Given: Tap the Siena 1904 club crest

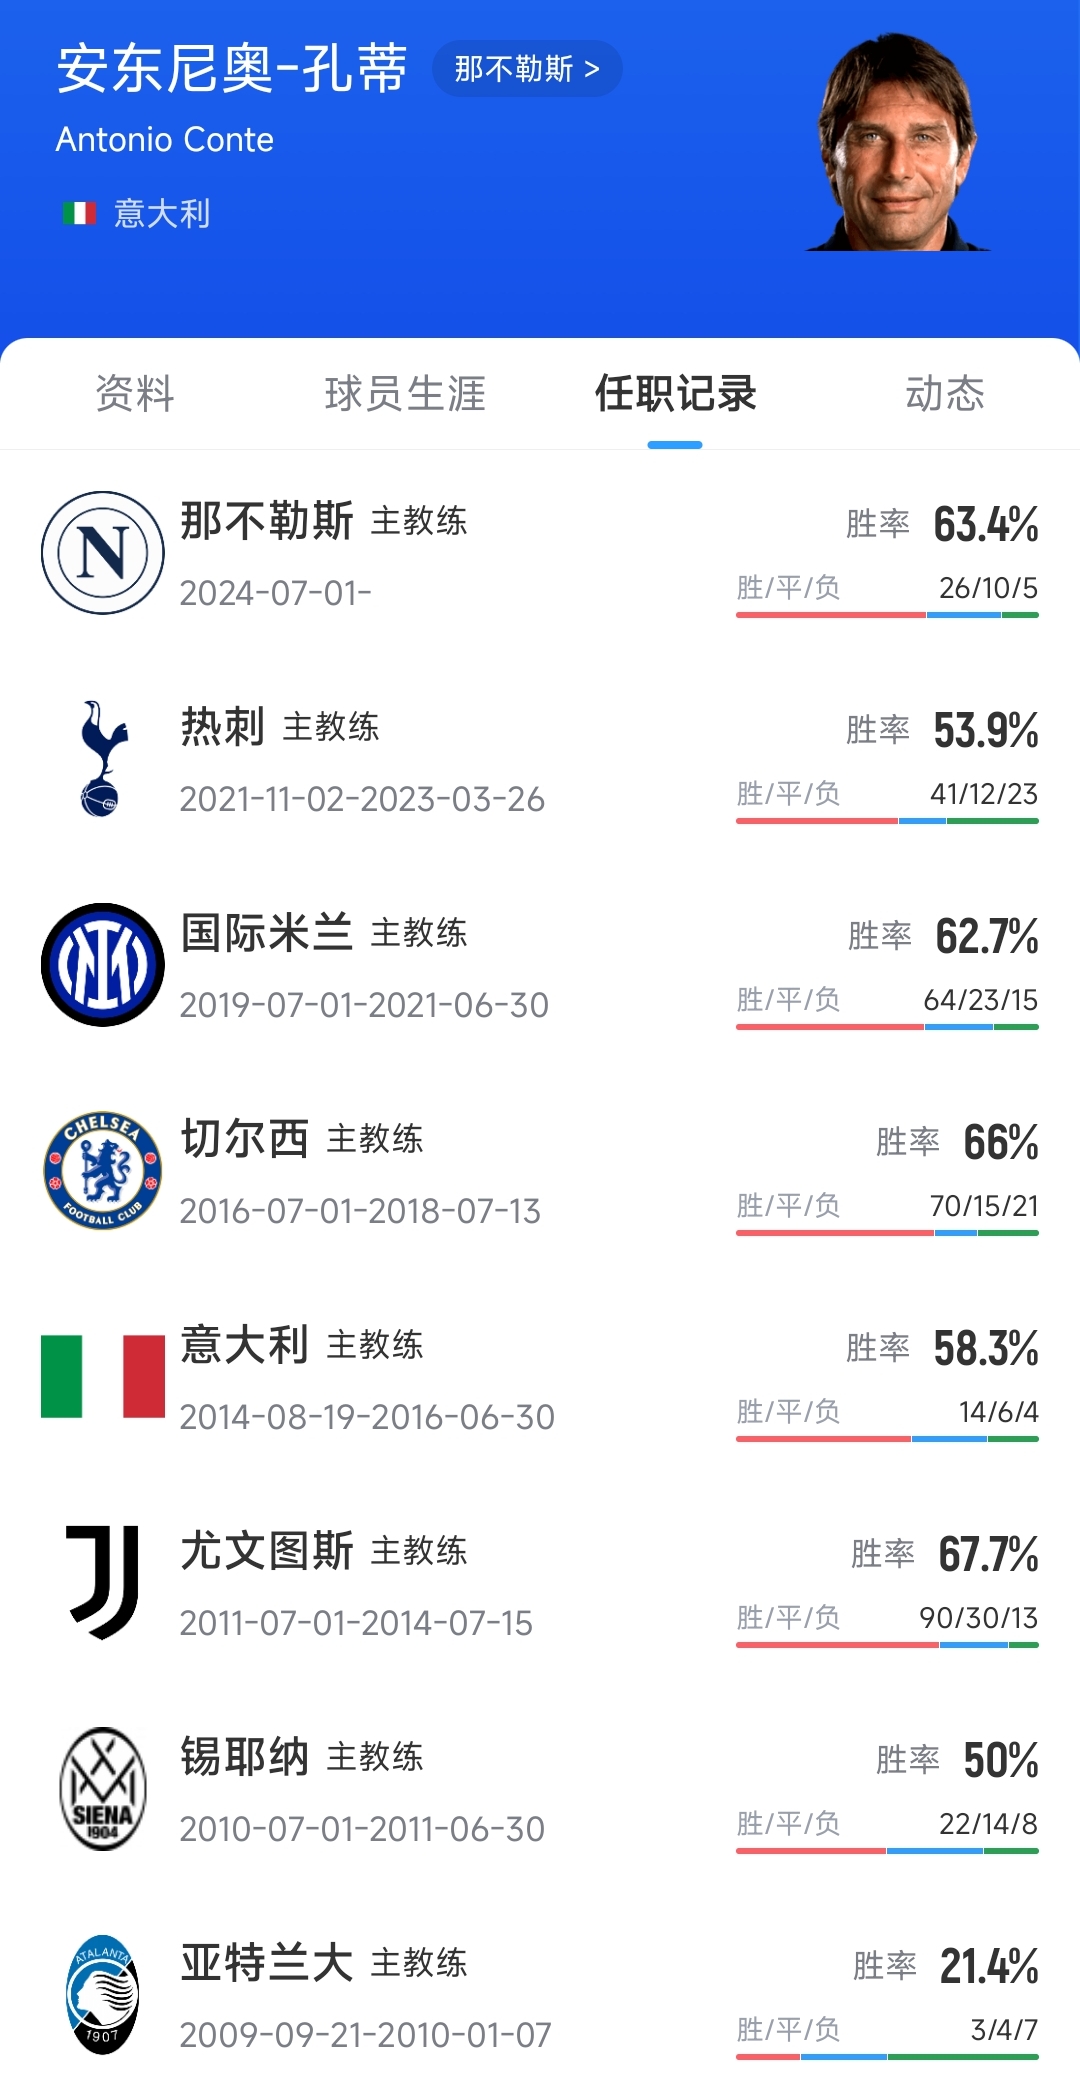Looking at the screenshot, I should [x=103, y=1788].
